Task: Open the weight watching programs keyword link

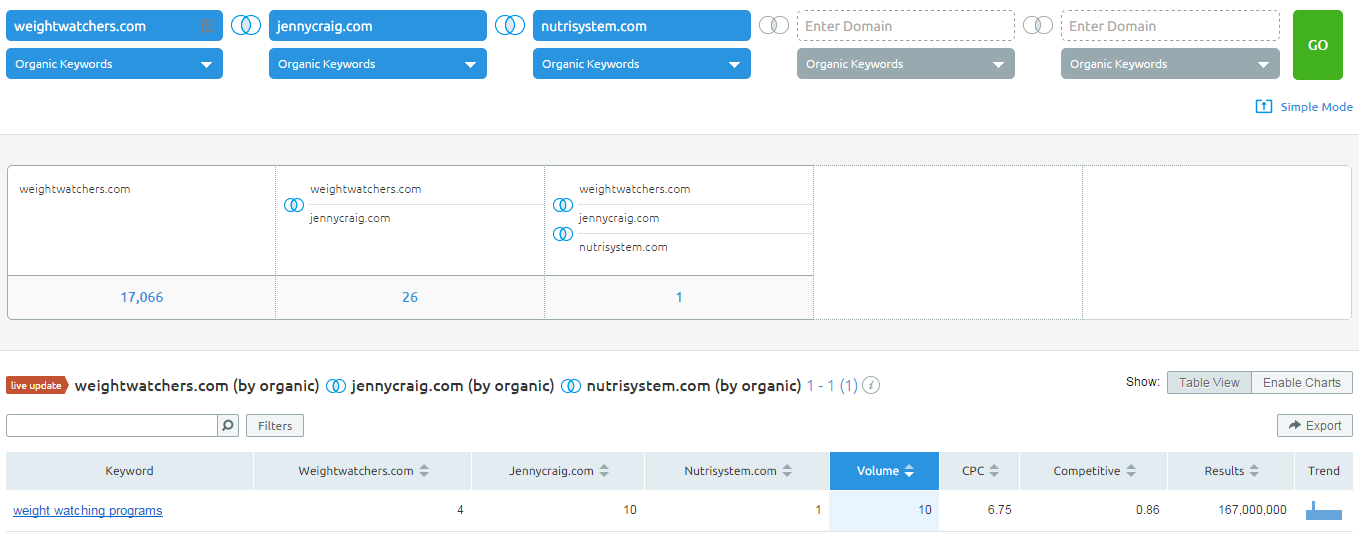Action: (x=87, y=511)
